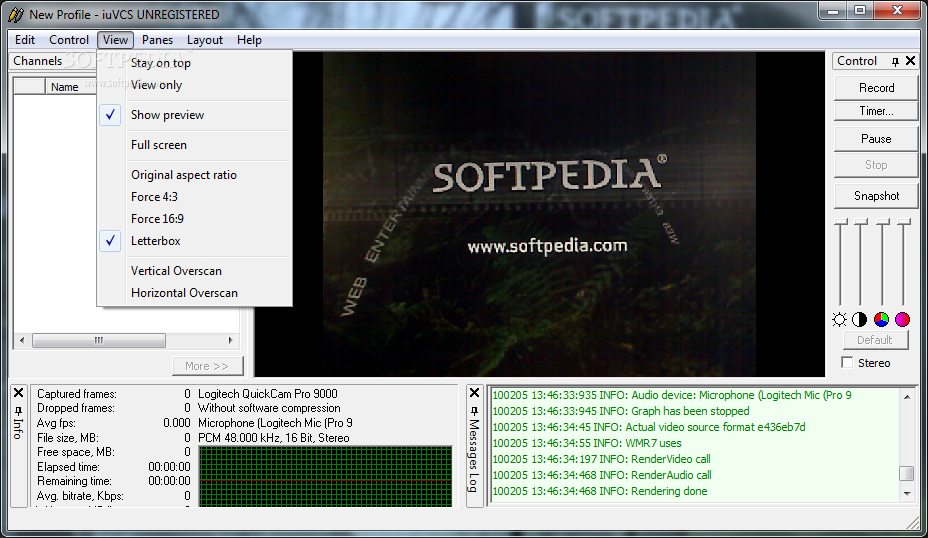Click the Stop button

(876, 165)
